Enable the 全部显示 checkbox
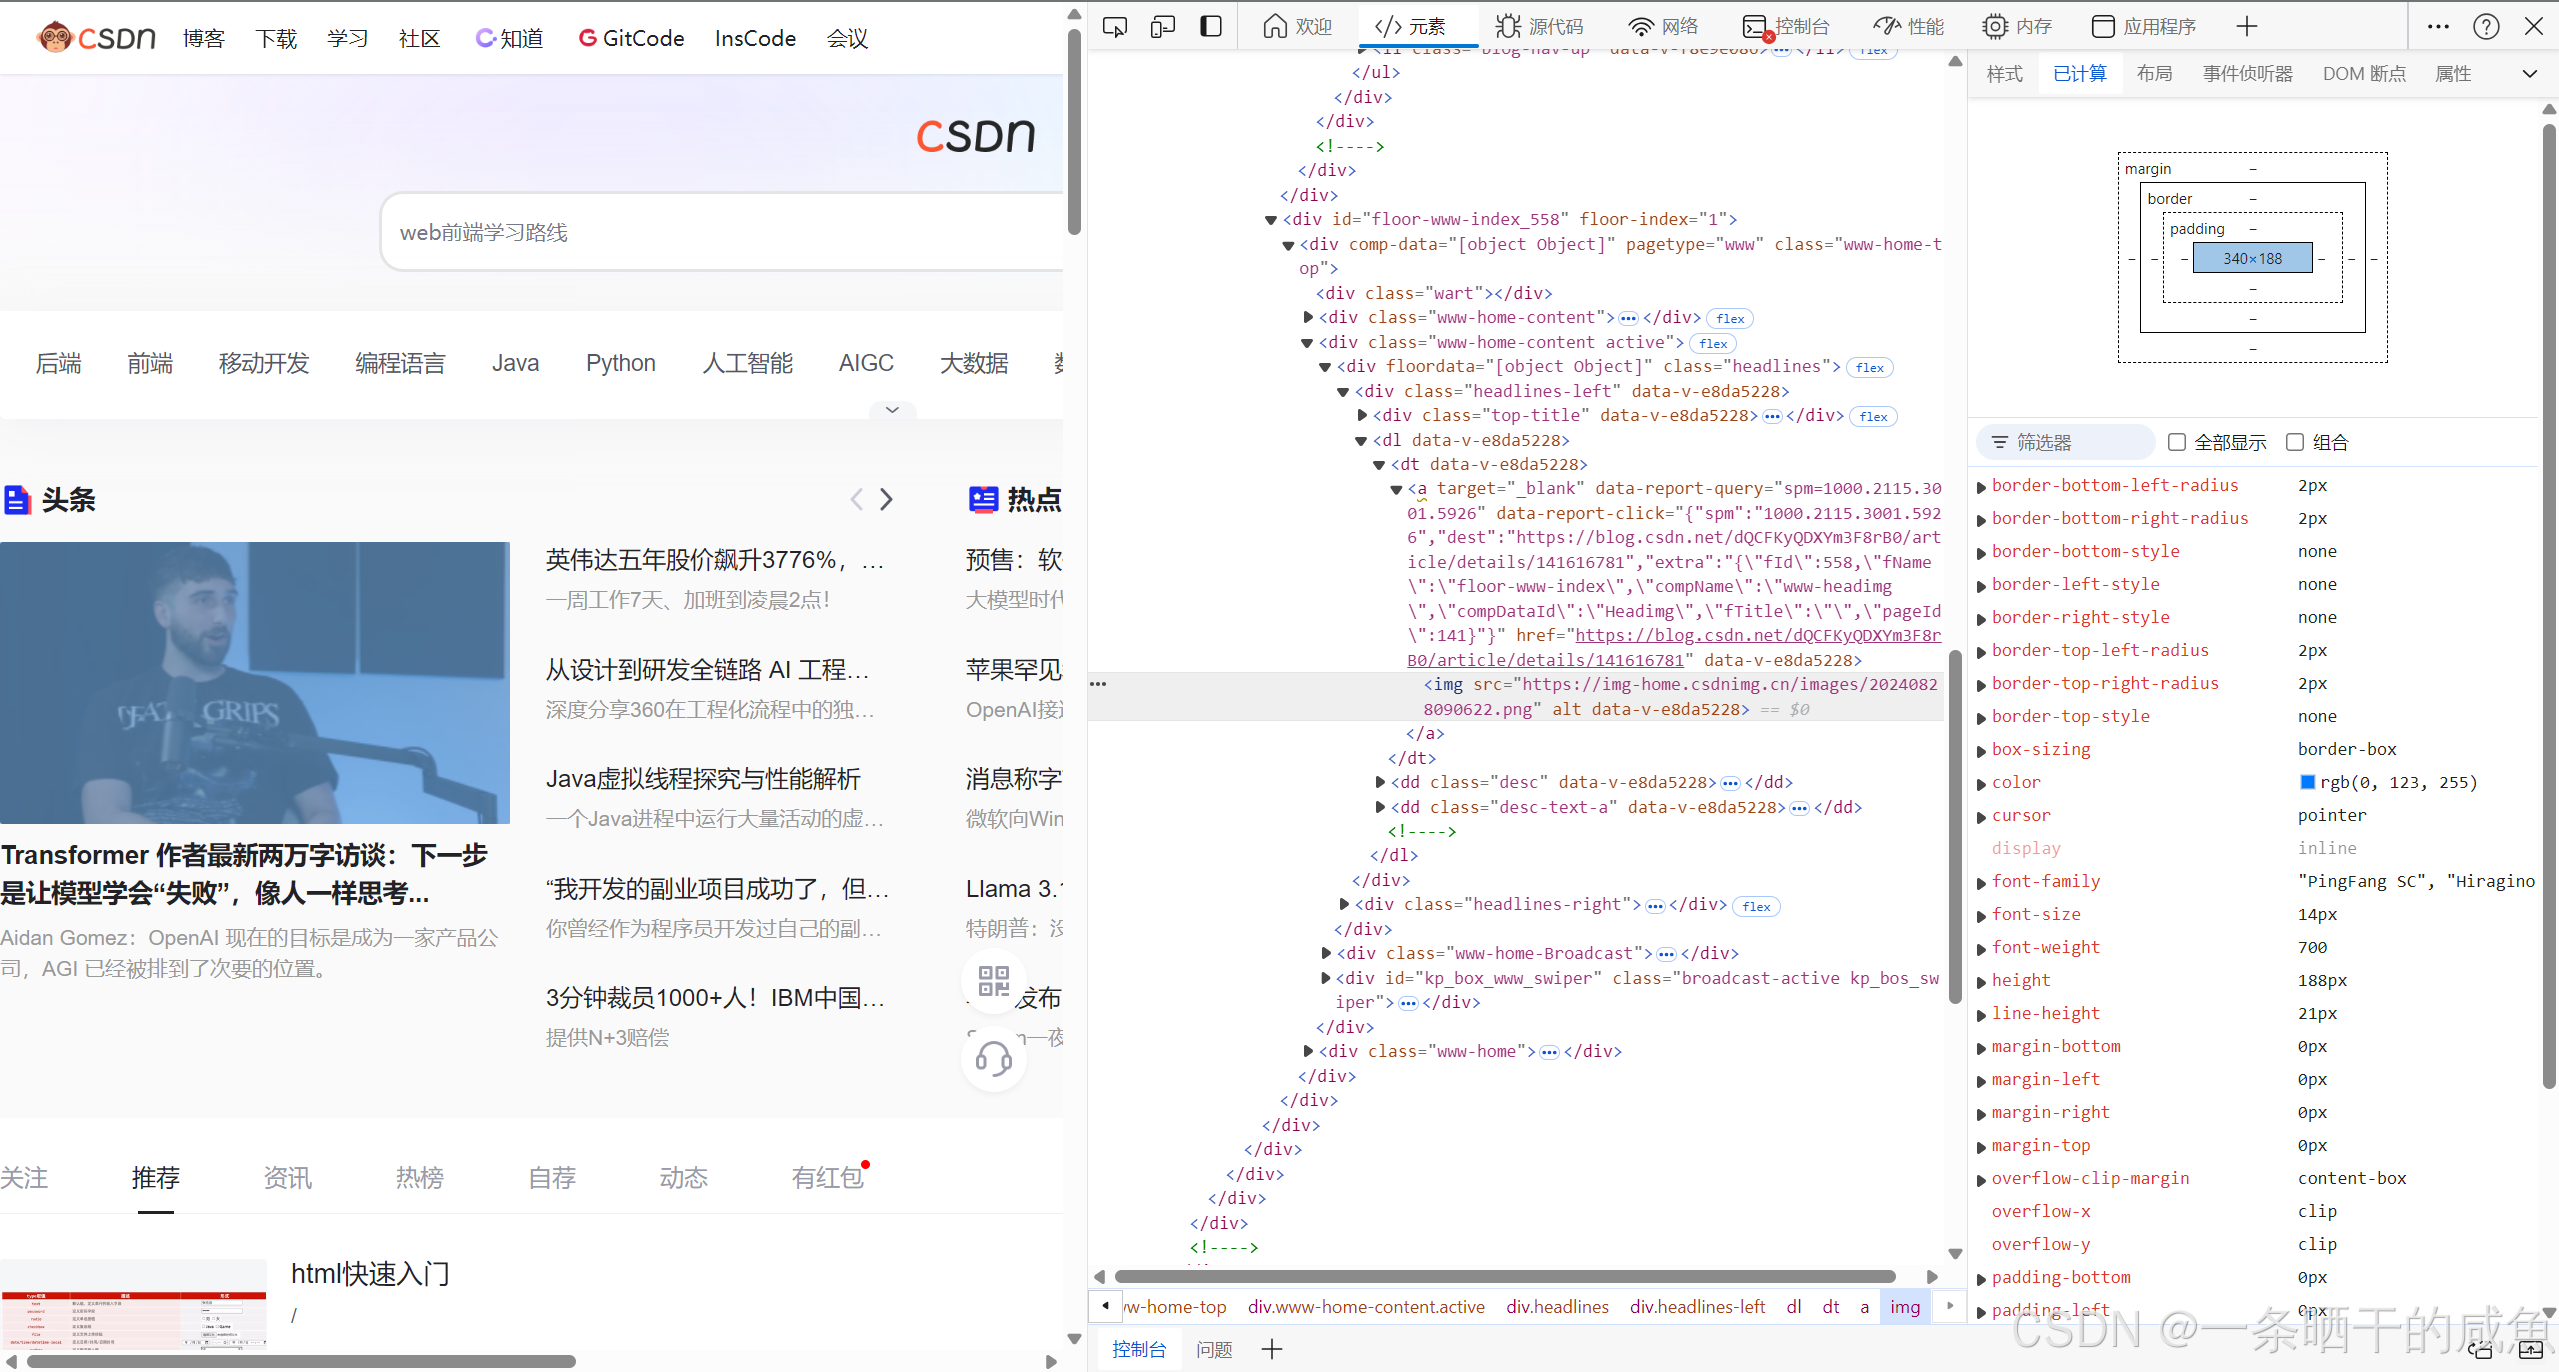The width and height of the screenshot is (2559, 1372). point(2177,442)
